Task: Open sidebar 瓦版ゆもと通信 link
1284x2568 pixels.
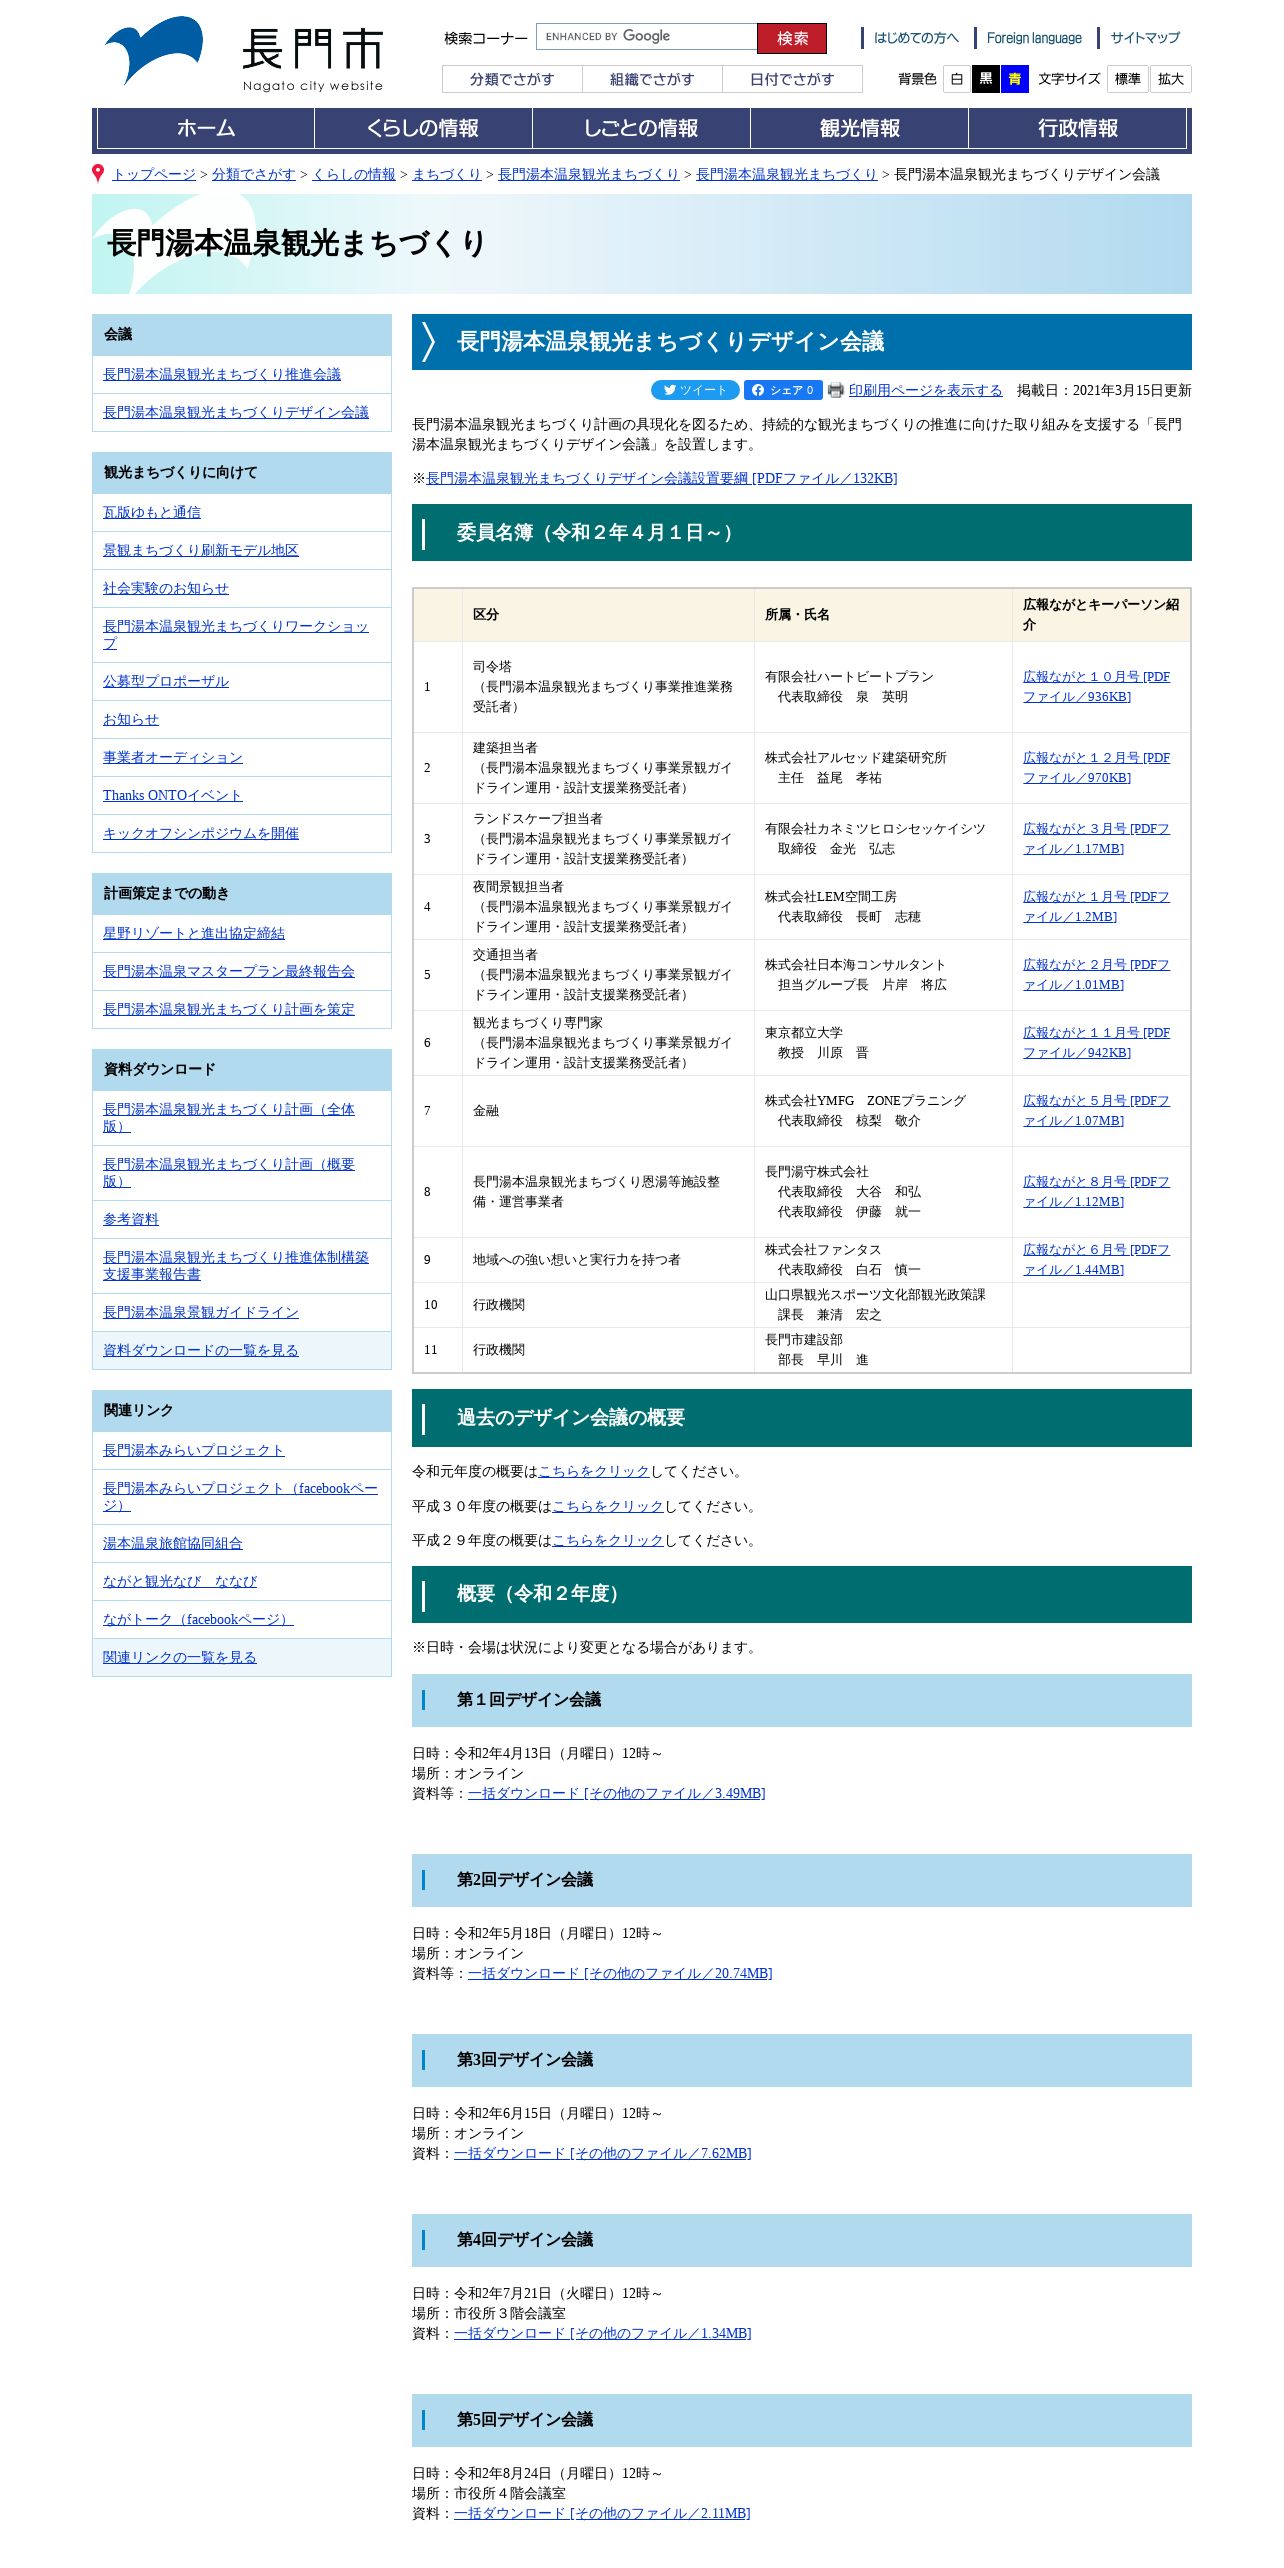Action: (152, 512)
